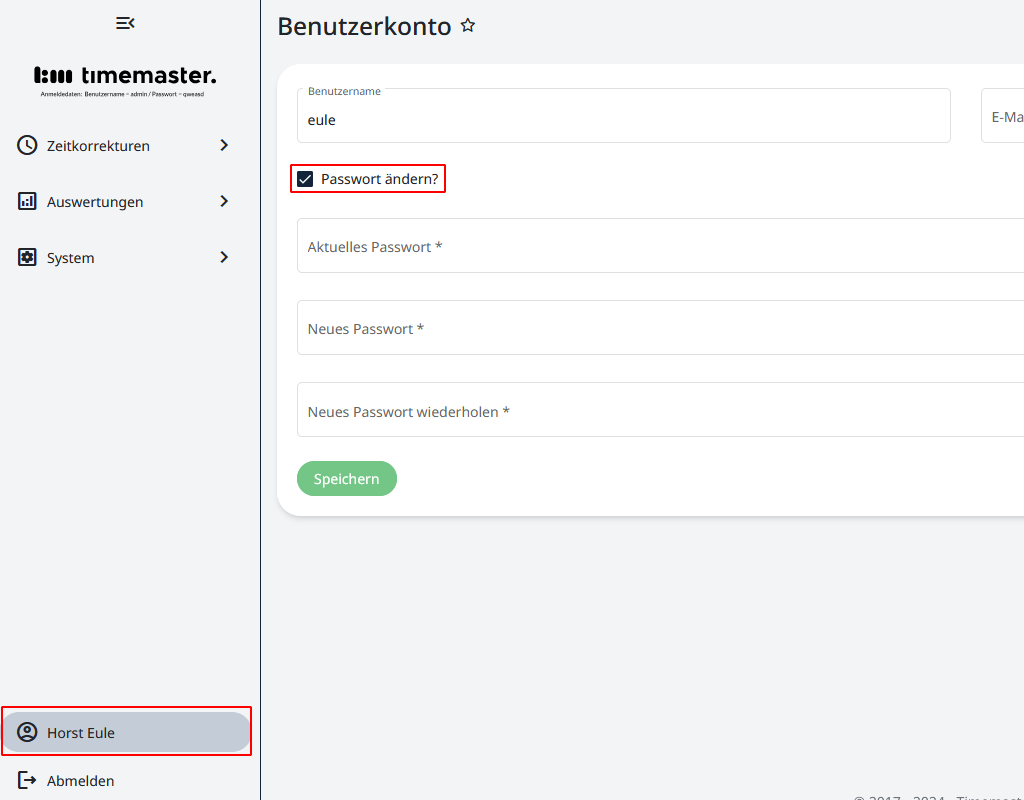The image size is (1024, 800).
Task: Focus the Aktuelles Passwort field
Action: point(660,246)
